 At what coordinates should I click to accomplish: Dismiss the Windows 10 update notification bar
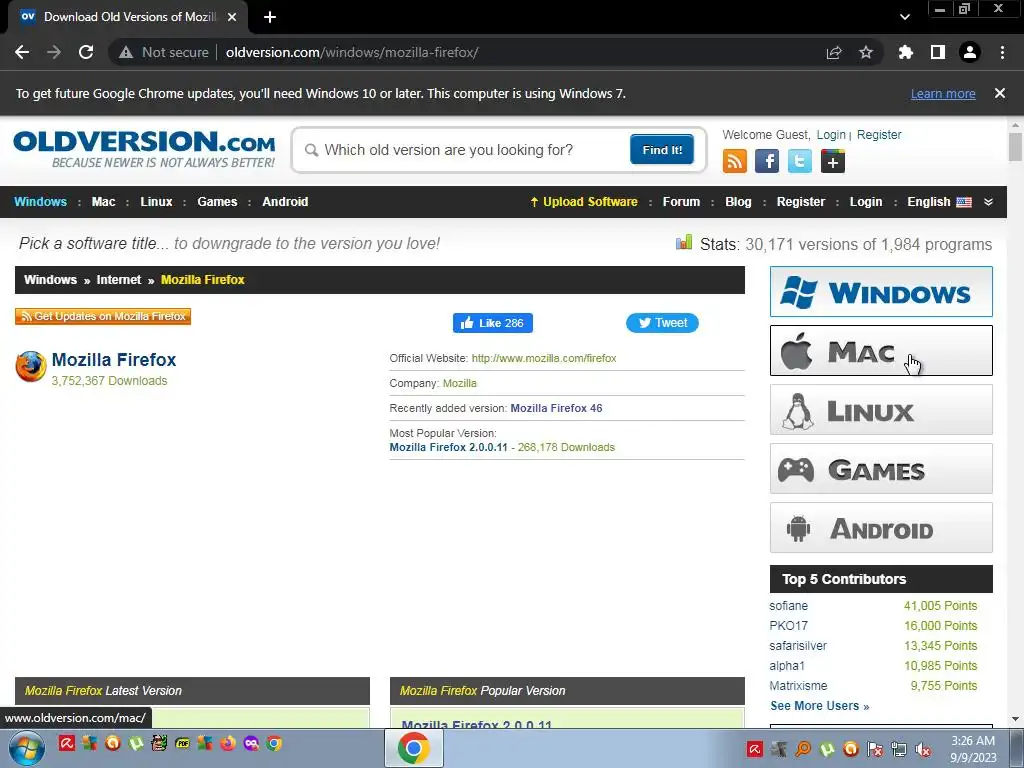1000,93
